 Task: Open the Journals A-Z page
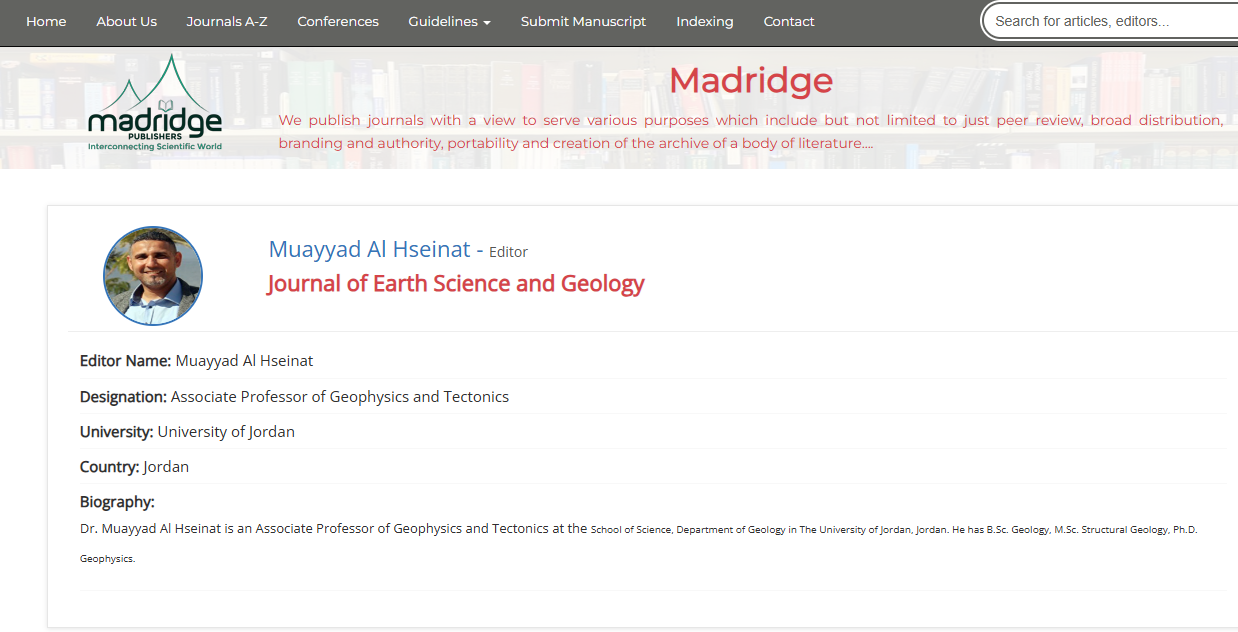(227, 21)
